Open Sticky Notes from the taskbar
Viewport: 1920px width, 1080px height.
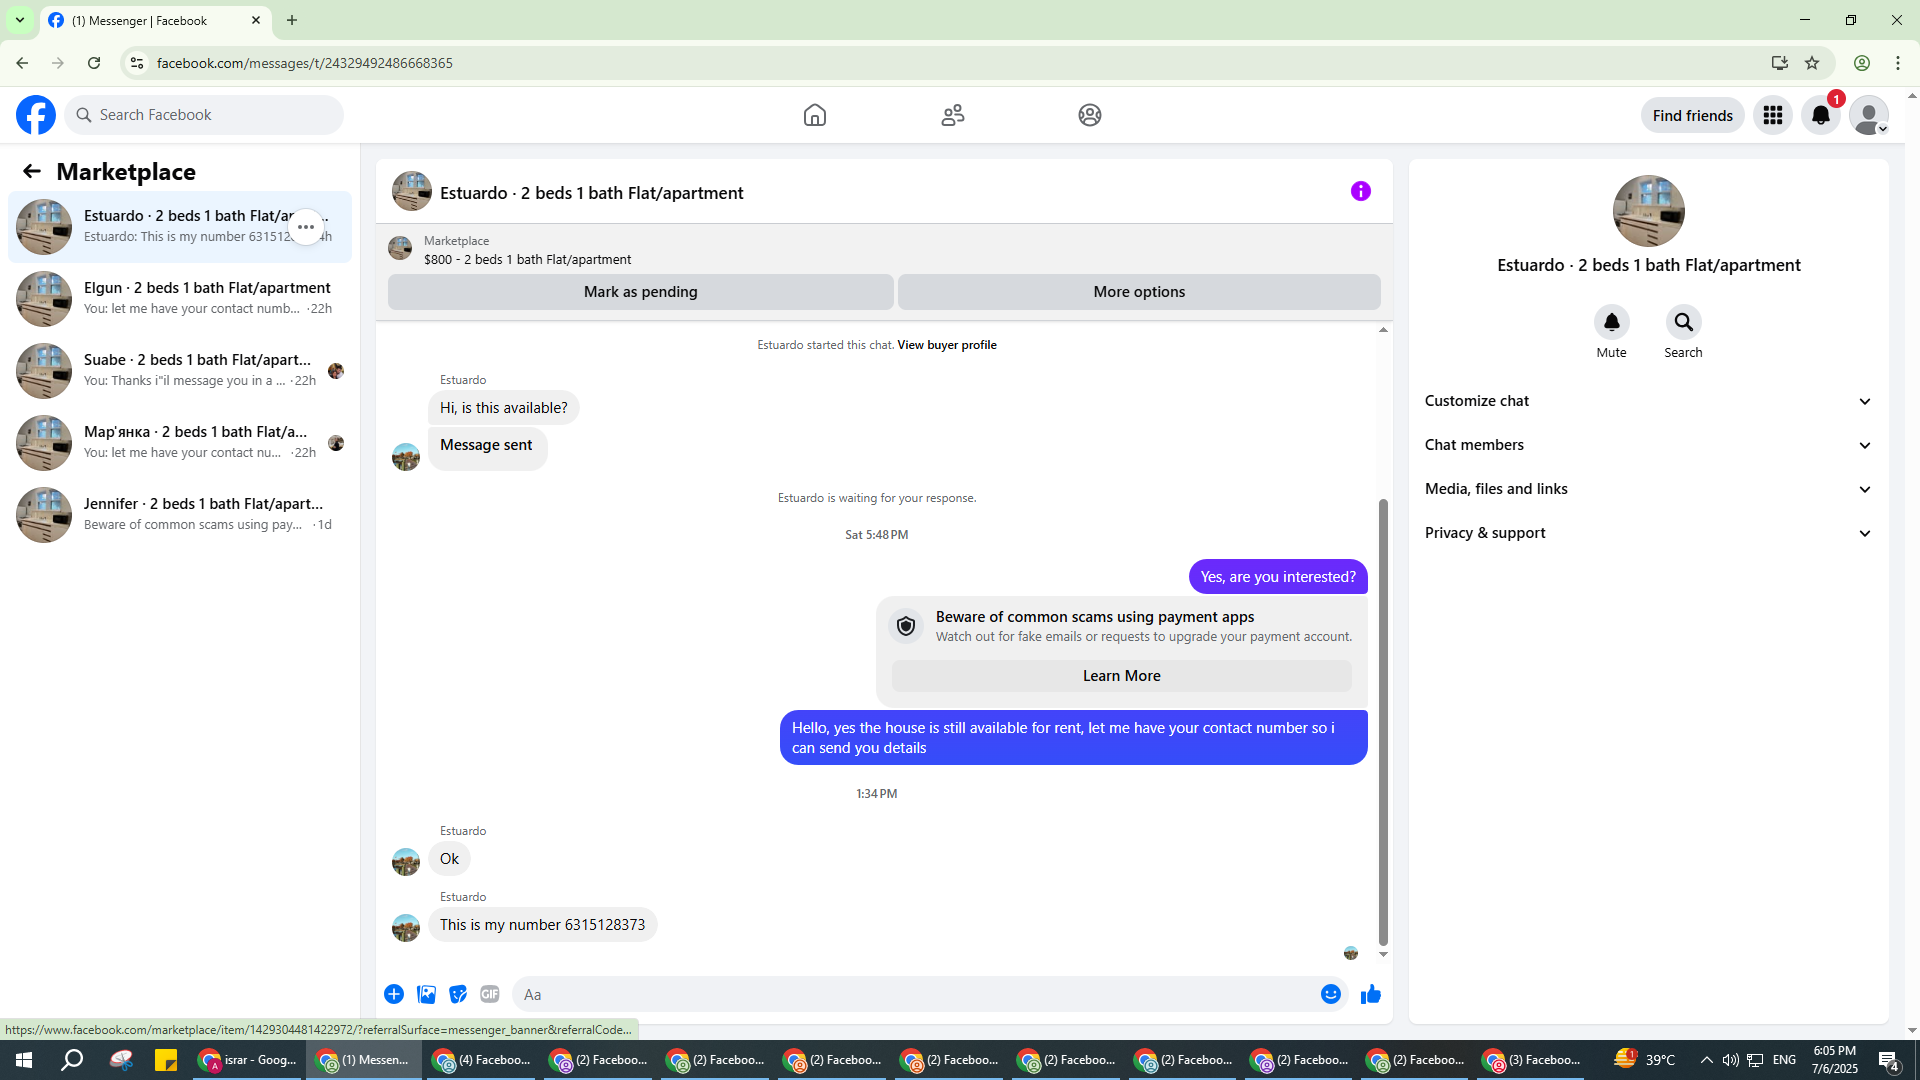pyautogui.click(x=166, y=1060)
